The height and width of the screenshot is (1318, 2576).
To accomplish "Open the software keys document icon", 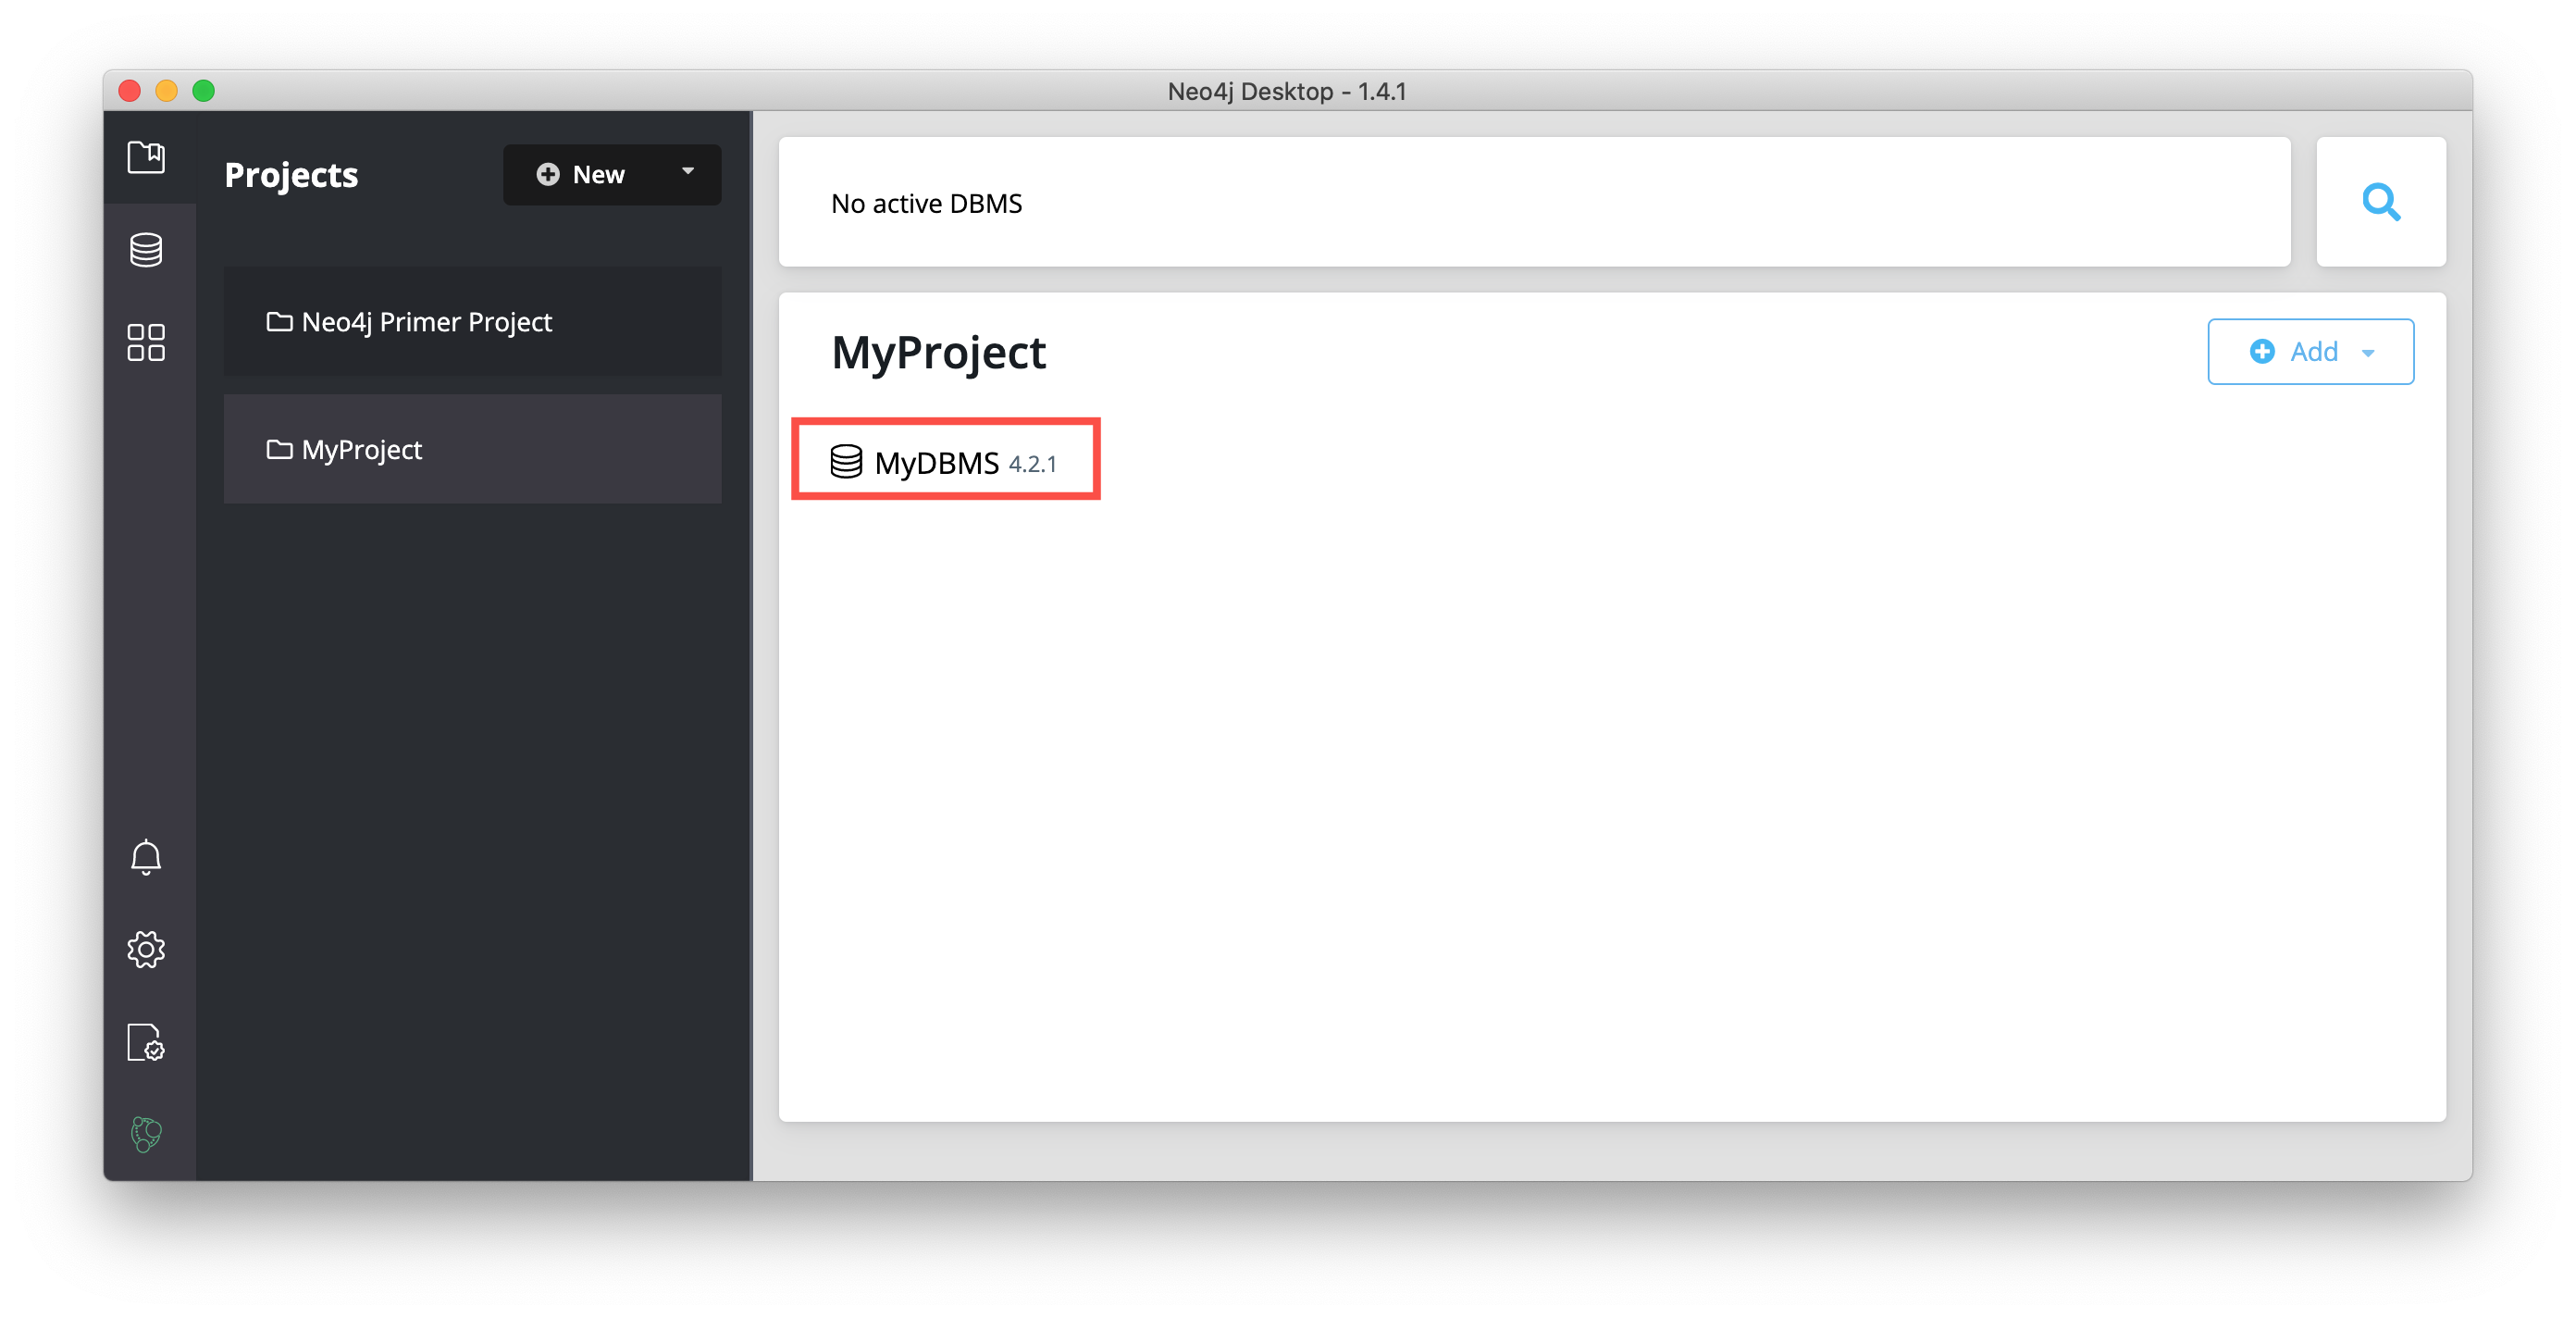I will tap(146, 1042).
